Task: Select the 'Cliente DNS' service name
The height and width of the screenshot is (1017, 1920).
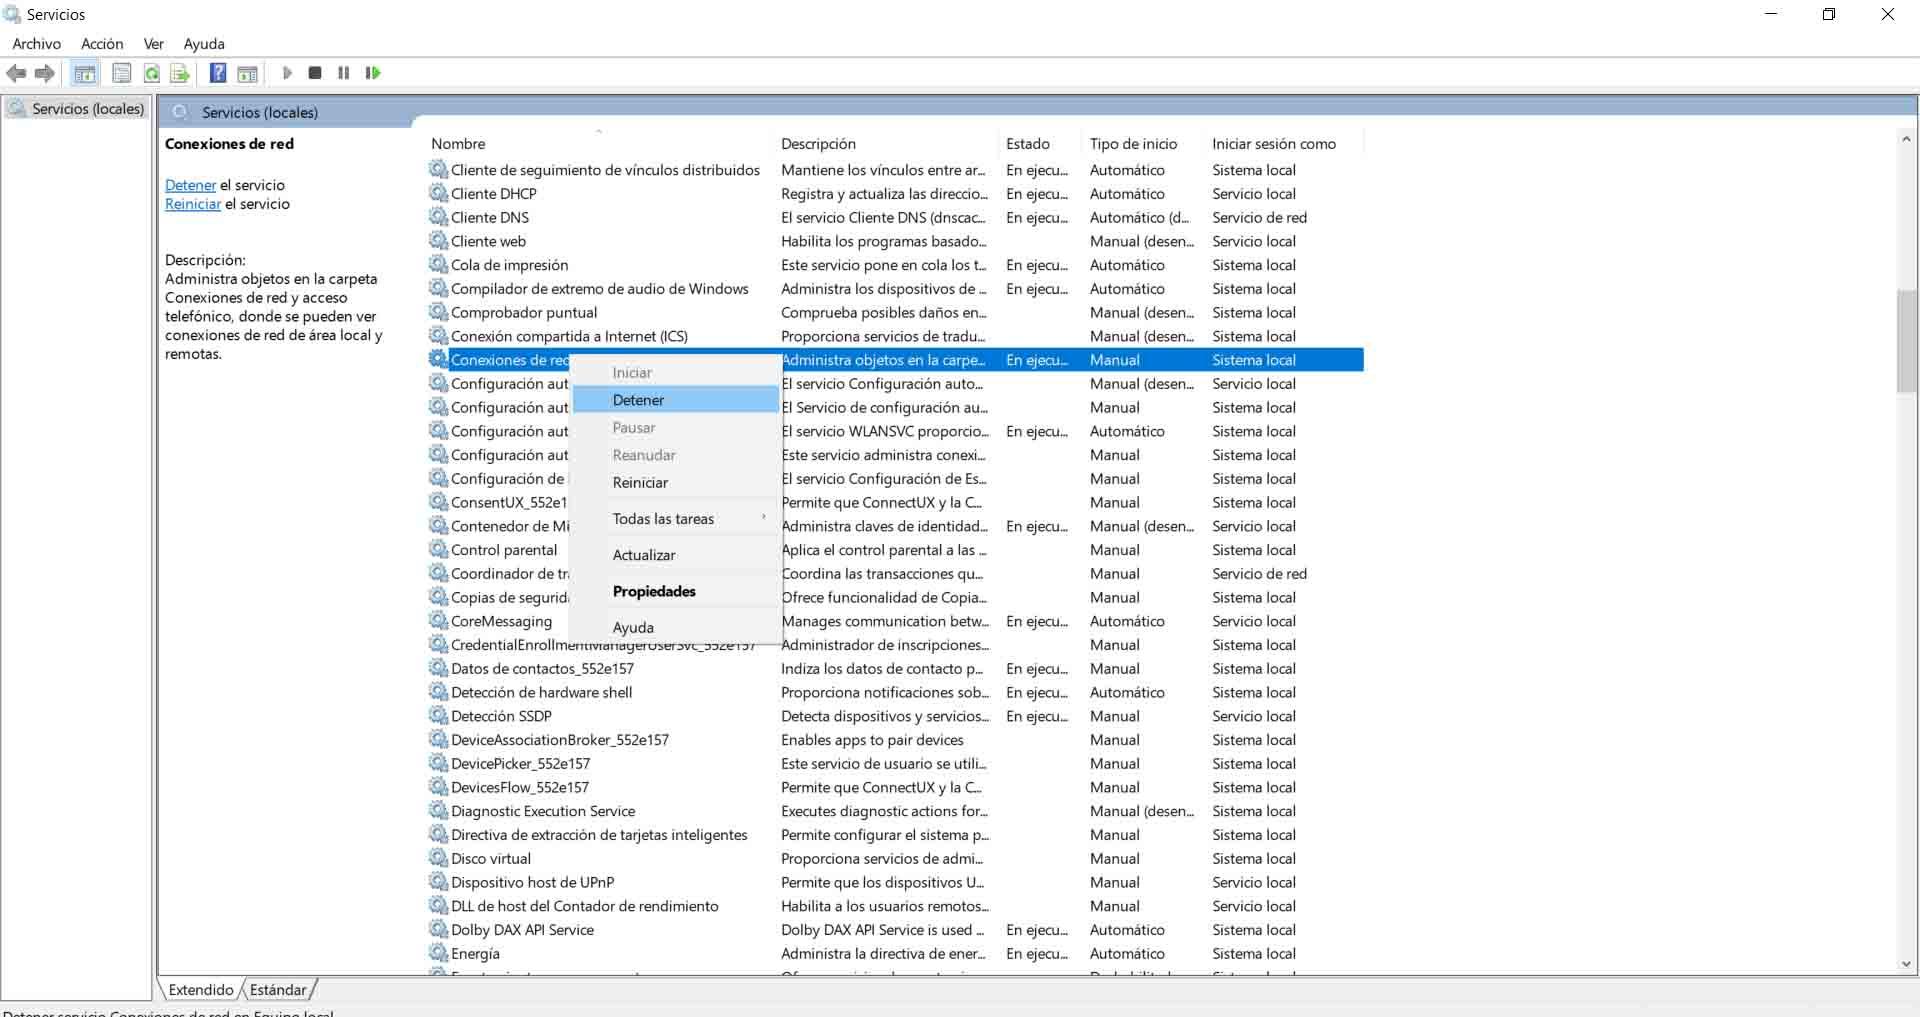Action: 490,217
